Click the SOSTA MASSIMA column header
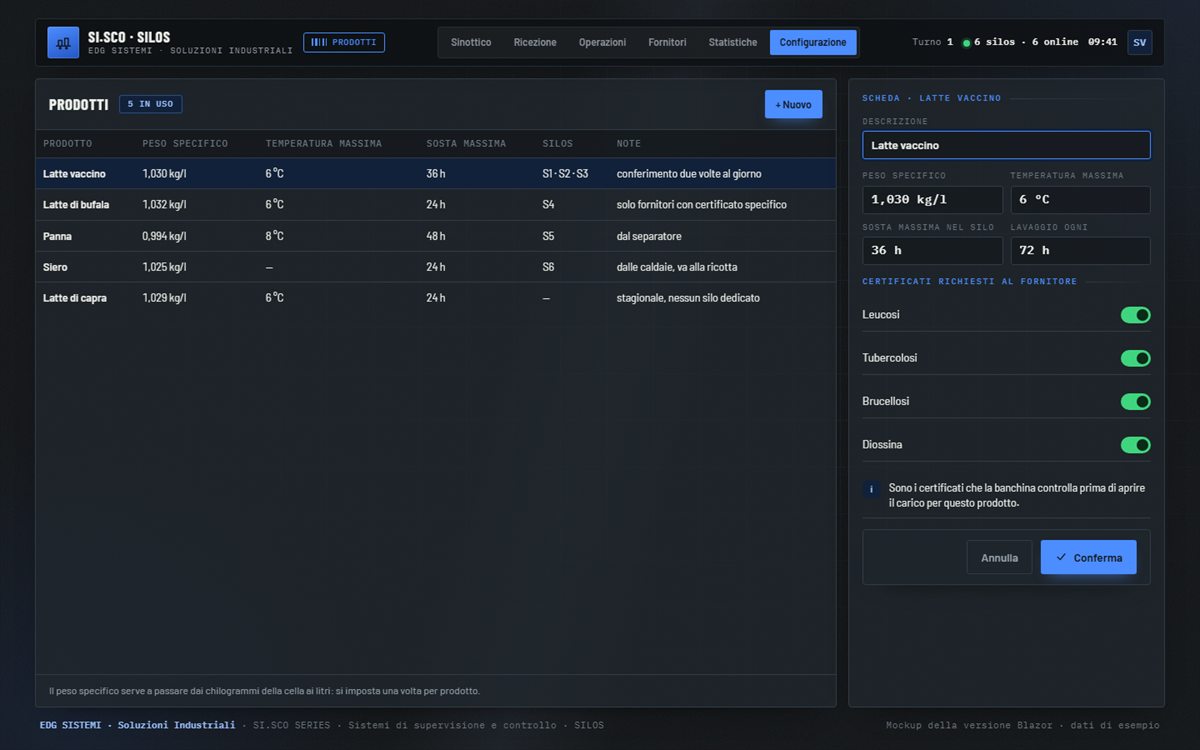Screen dimensions: 1200x750 [466, 144]
